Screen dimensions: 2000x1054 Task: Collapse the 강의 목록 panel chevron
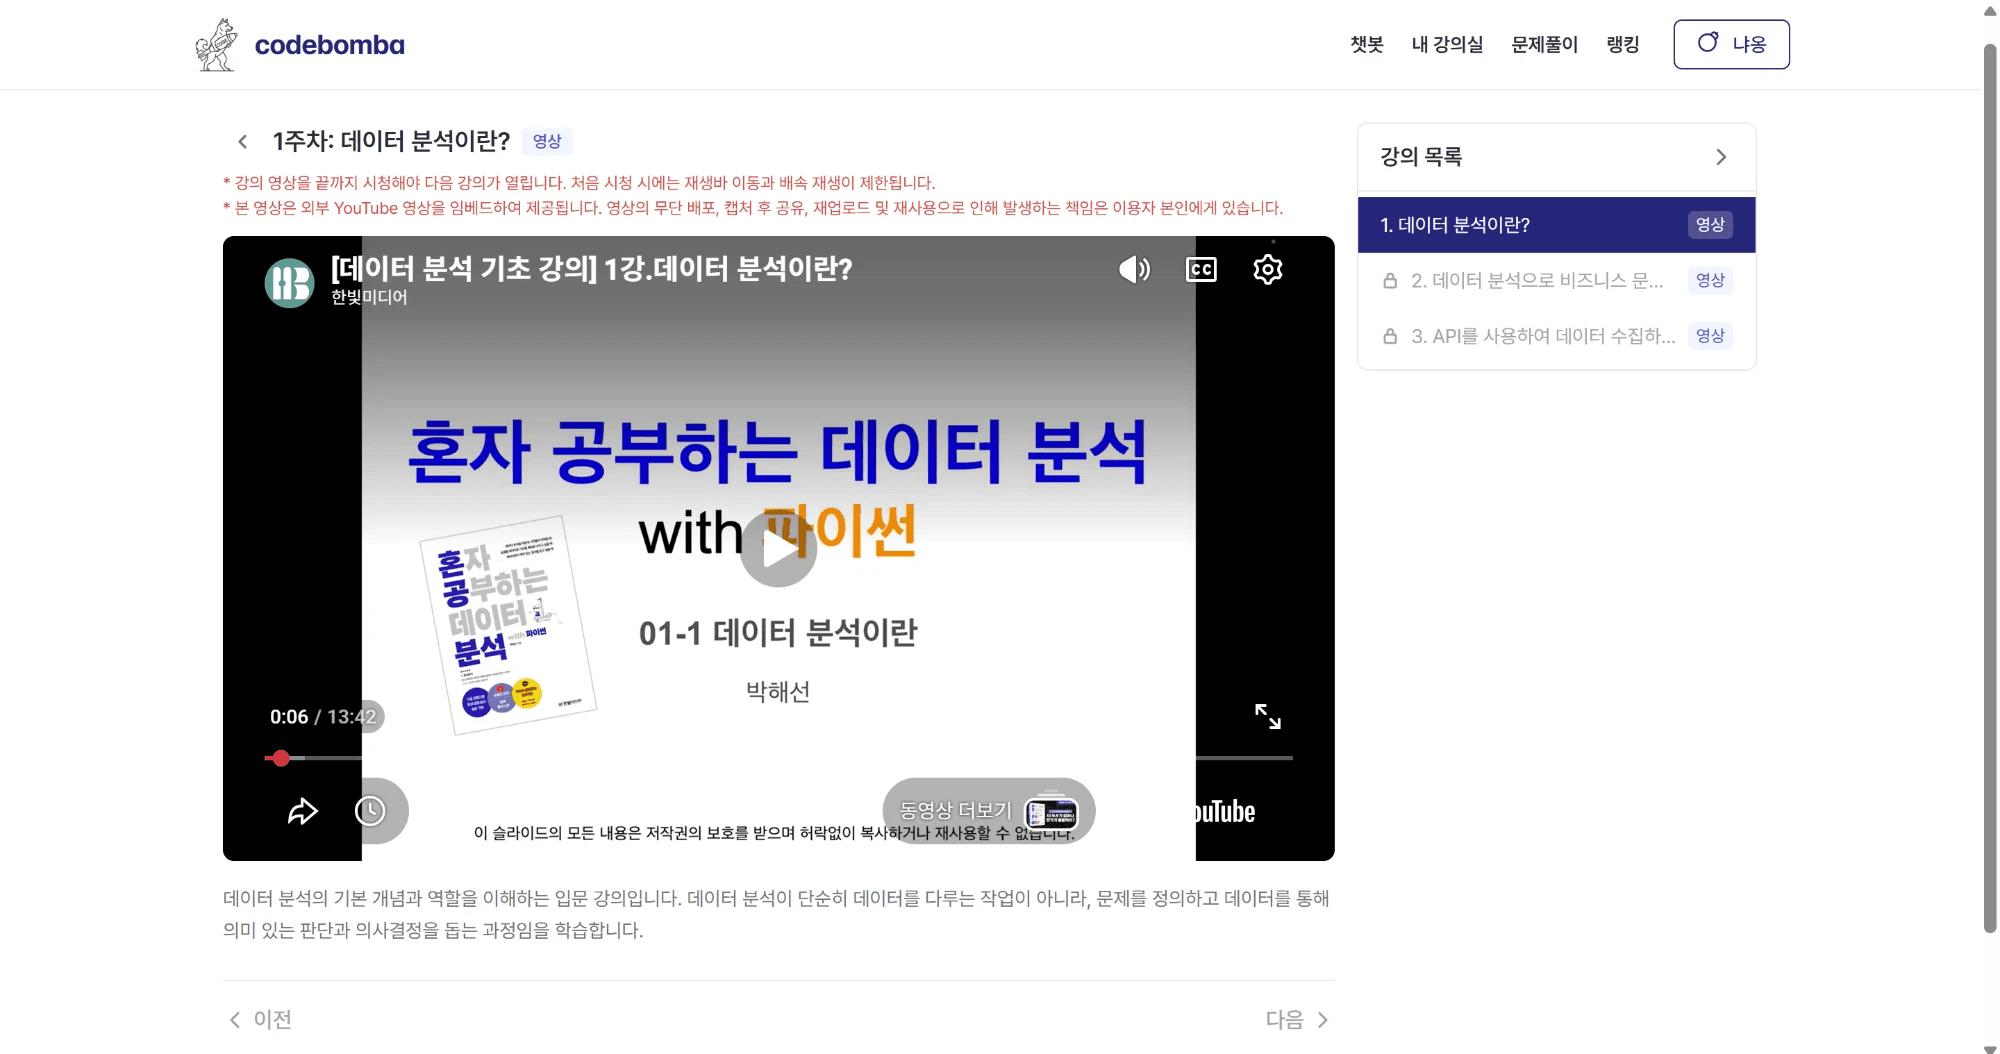pyautogui.click(x=1721, y=157)
